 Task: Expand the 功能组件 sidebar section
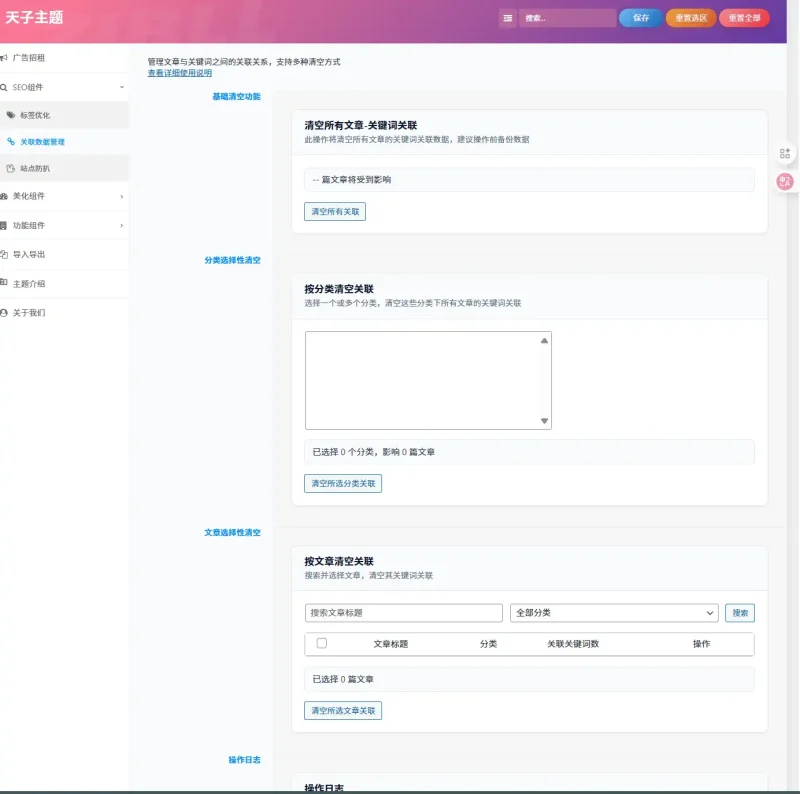[122, 225]
